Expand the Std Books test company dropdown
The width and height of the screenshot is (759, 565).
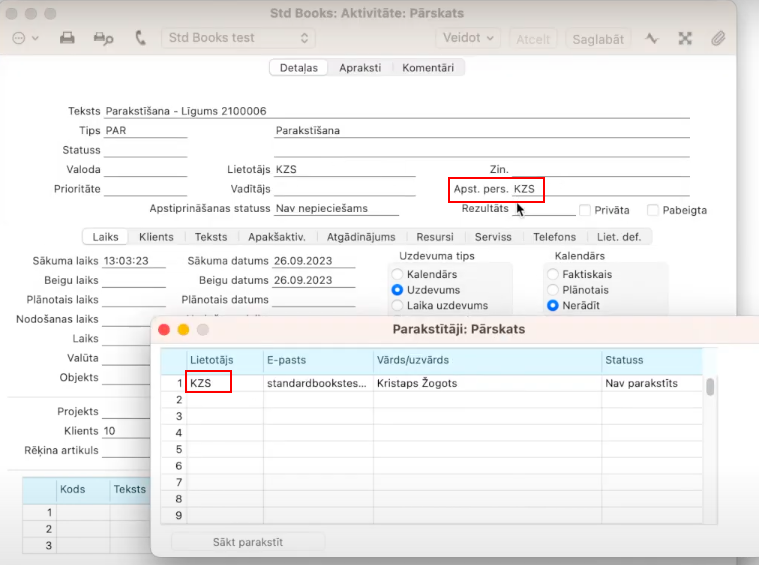click(238, 38)
